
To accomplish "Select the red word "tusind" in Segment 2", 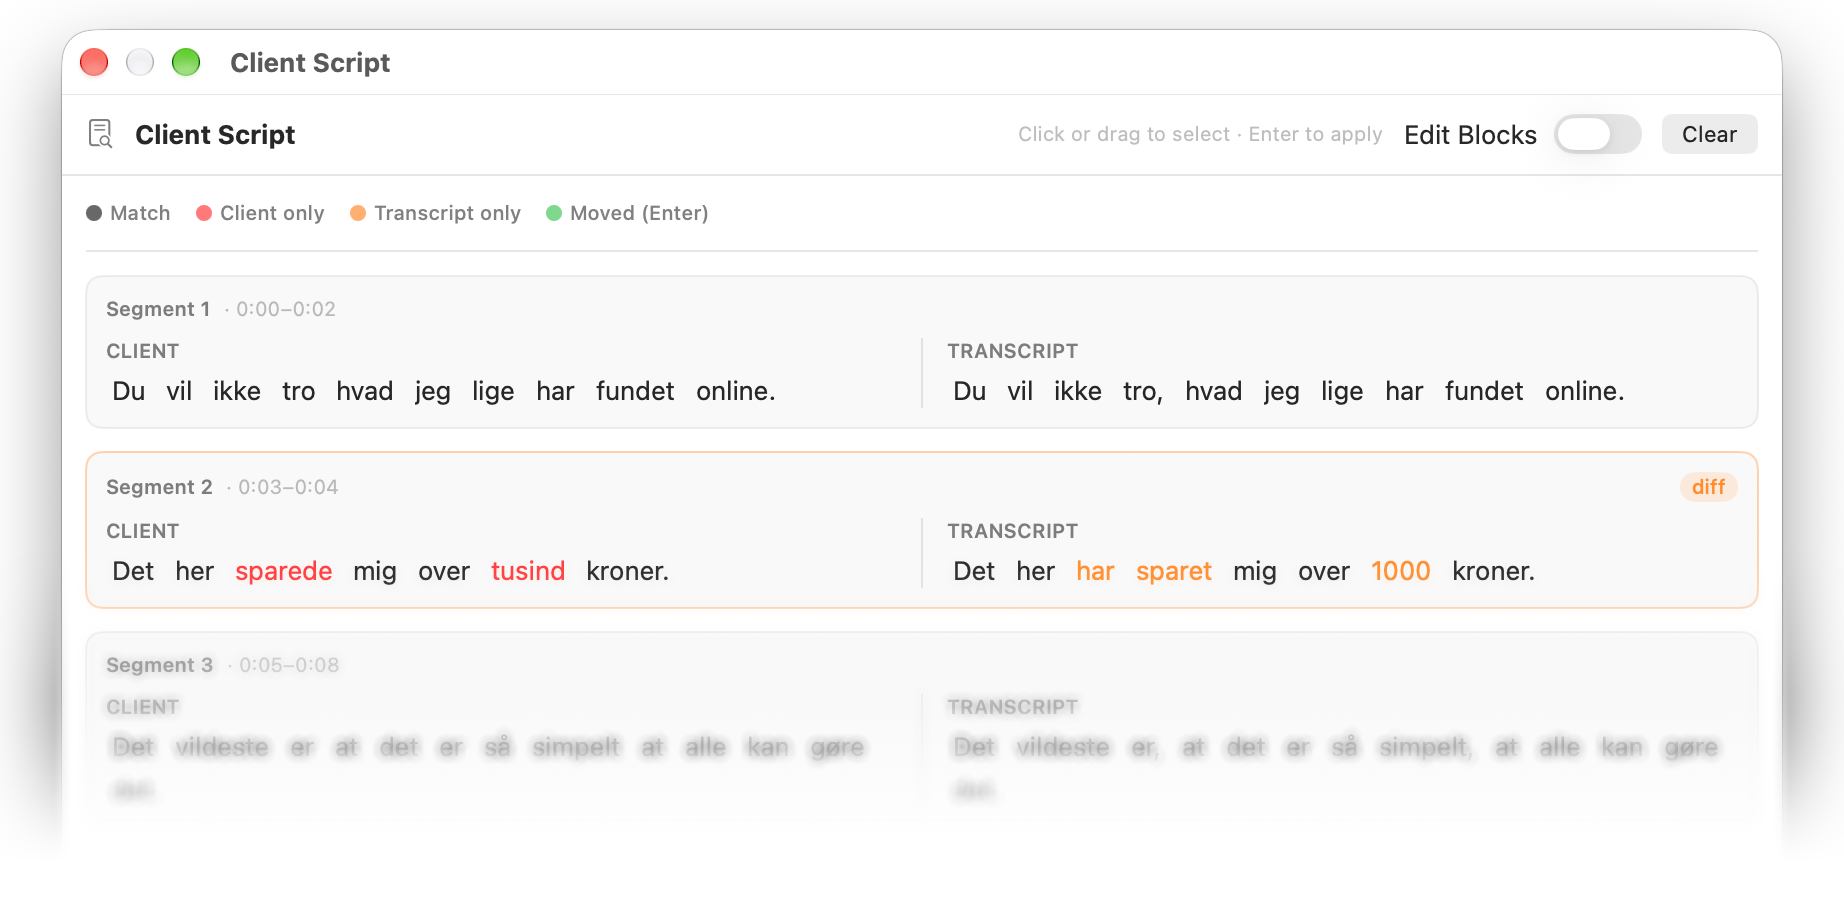I will (528, 571).
